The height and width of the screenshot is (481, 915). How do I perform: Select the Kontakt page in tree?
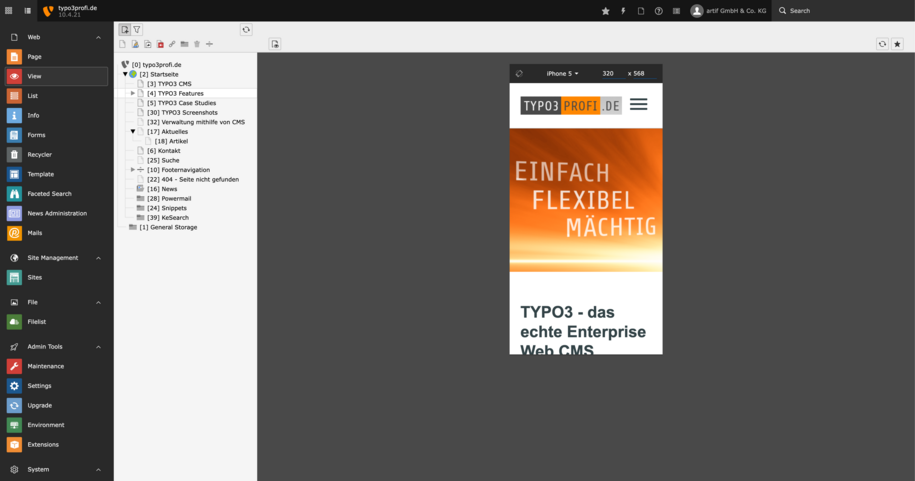tap(164, 151)
